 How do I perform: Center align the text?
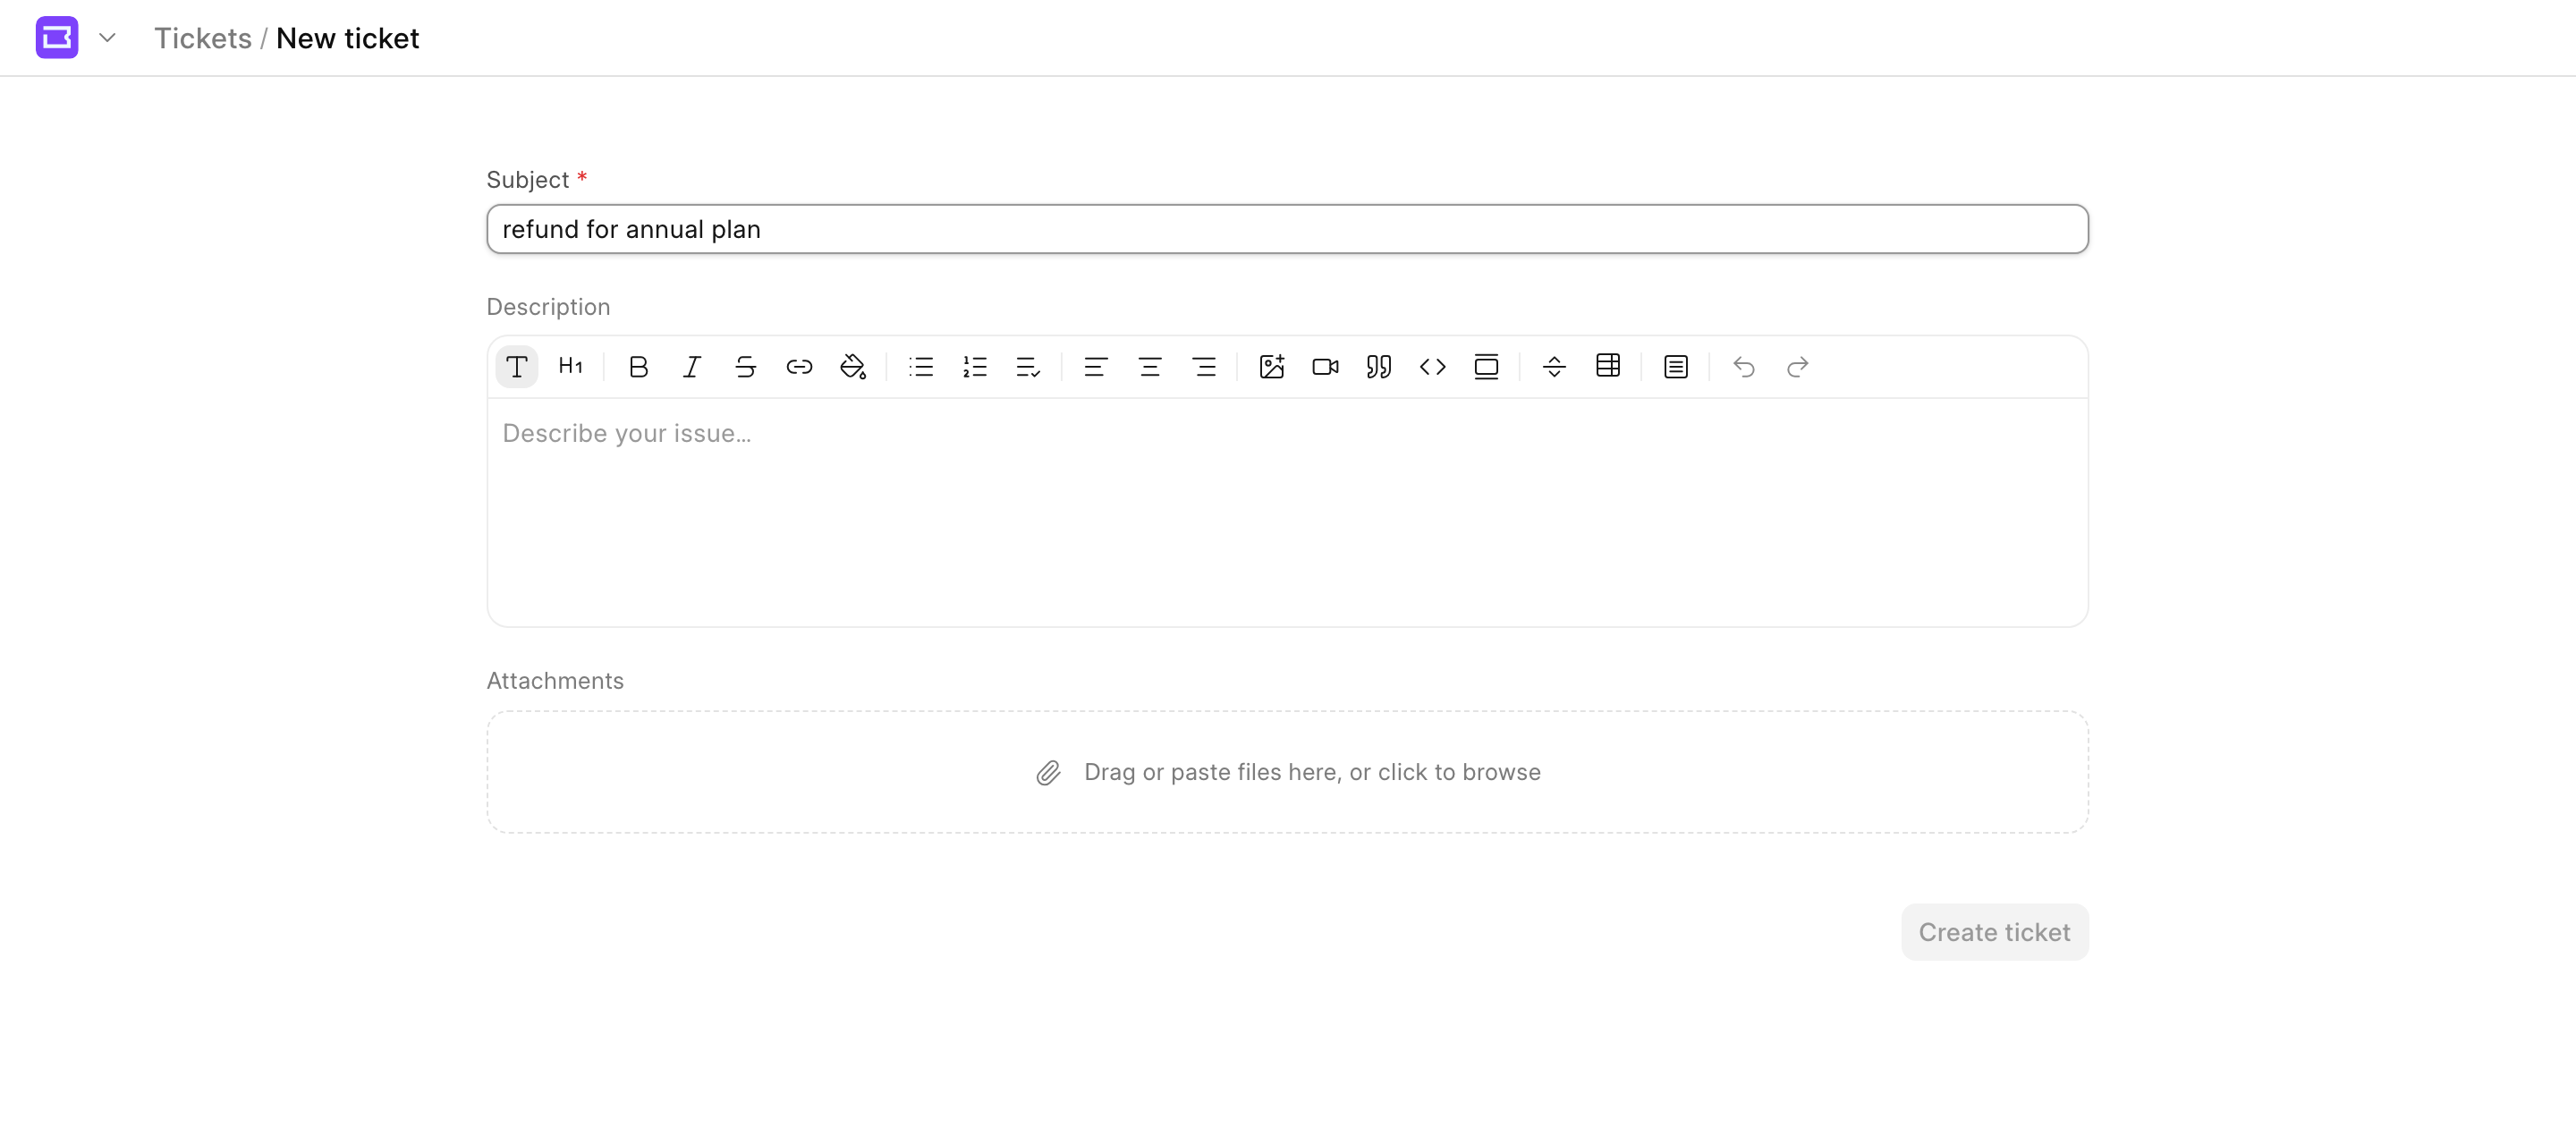pyautogui.click(x=1150, y=367)
